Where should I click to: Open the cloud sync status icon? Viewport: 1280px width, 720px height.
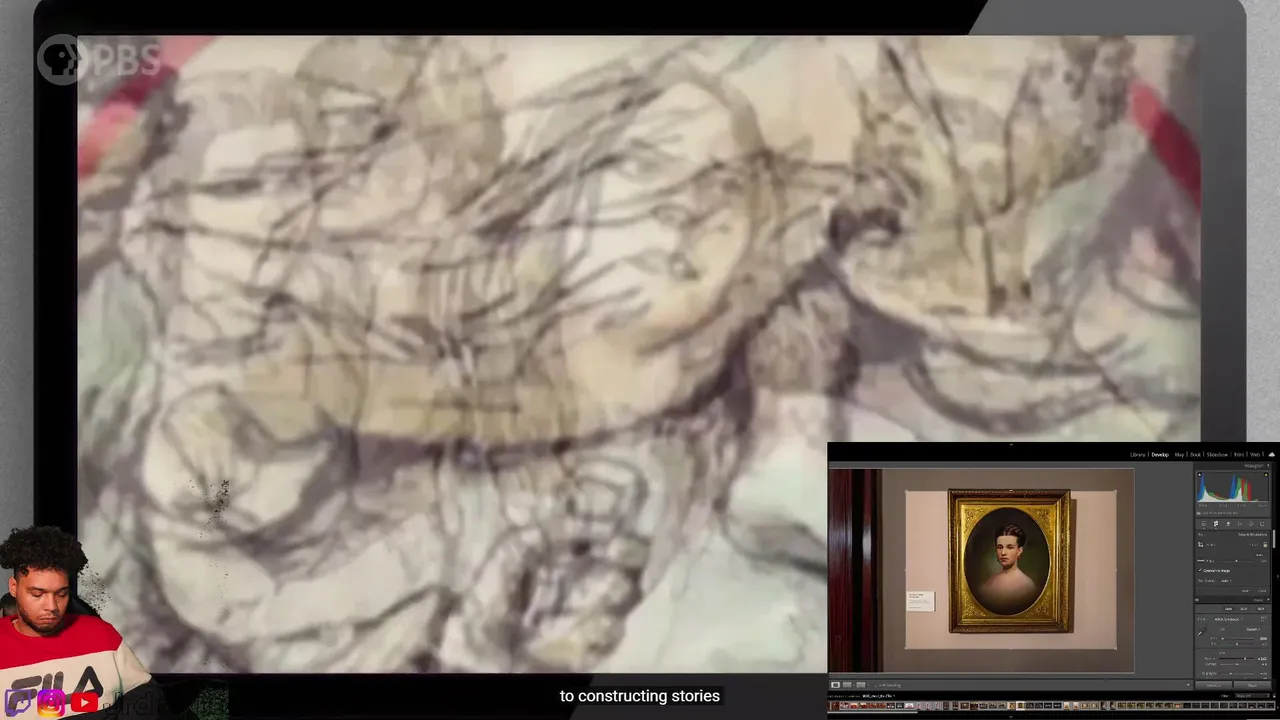1271,454
